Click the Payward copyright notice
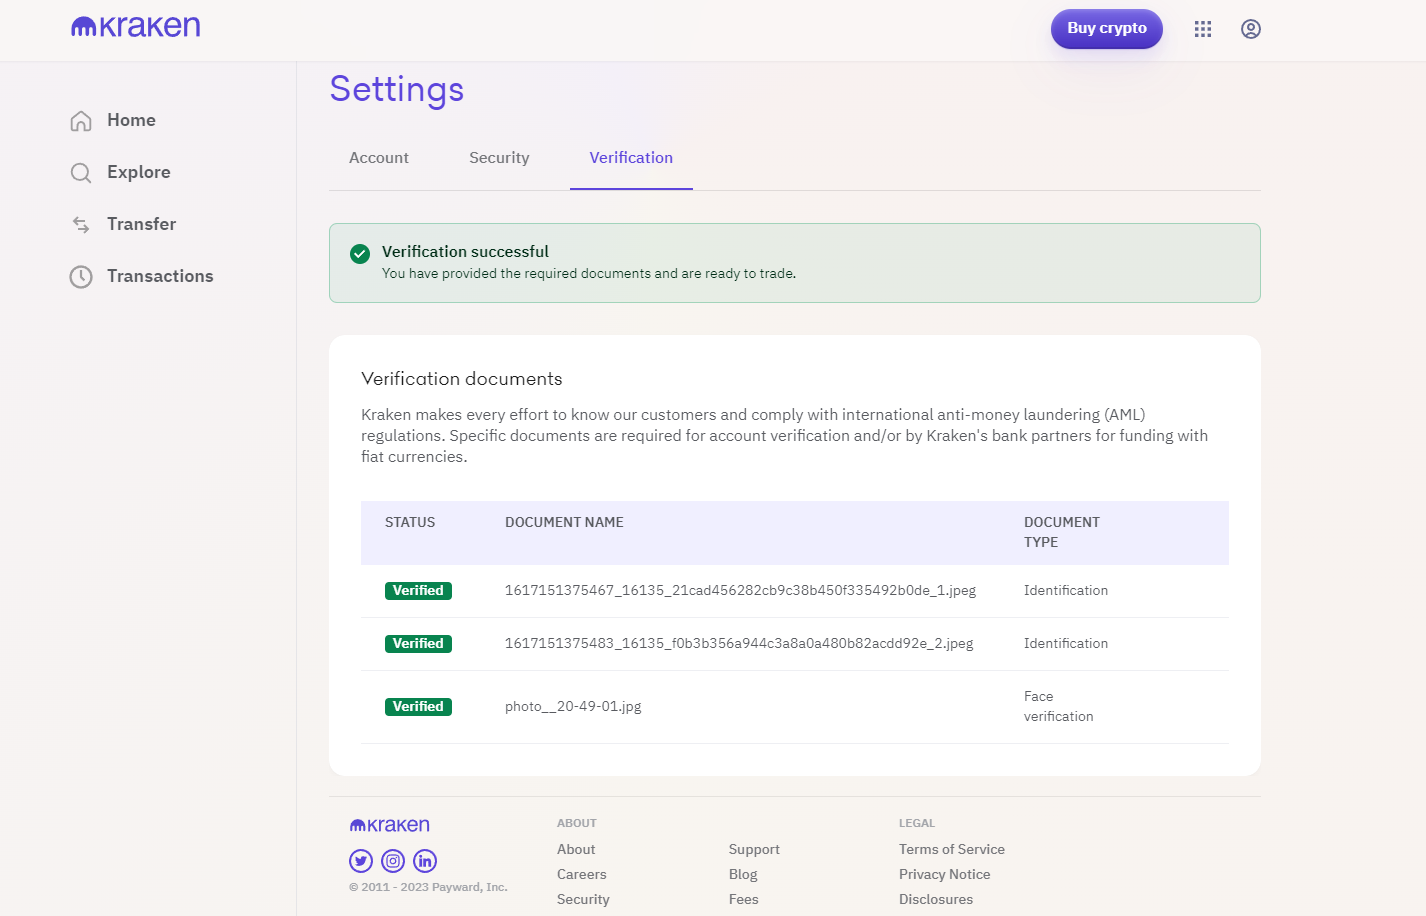This screenshot has width=1426, height=916. (428, 887)
